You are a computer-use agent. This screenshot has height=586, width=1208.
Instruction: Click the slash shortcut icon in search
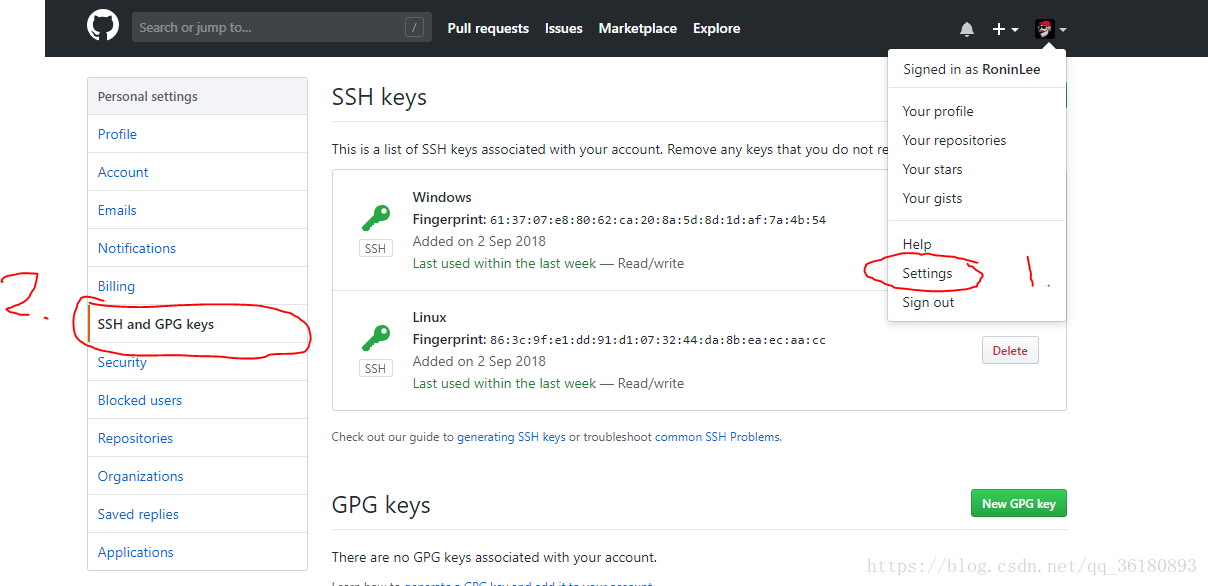pyautogui.click(x=414, y=28)
